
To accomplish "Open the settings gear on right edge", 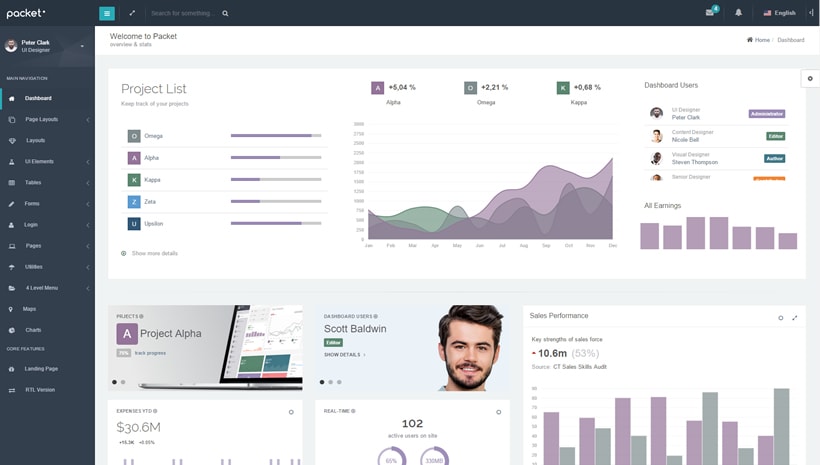I will click(x=810, y=78).
